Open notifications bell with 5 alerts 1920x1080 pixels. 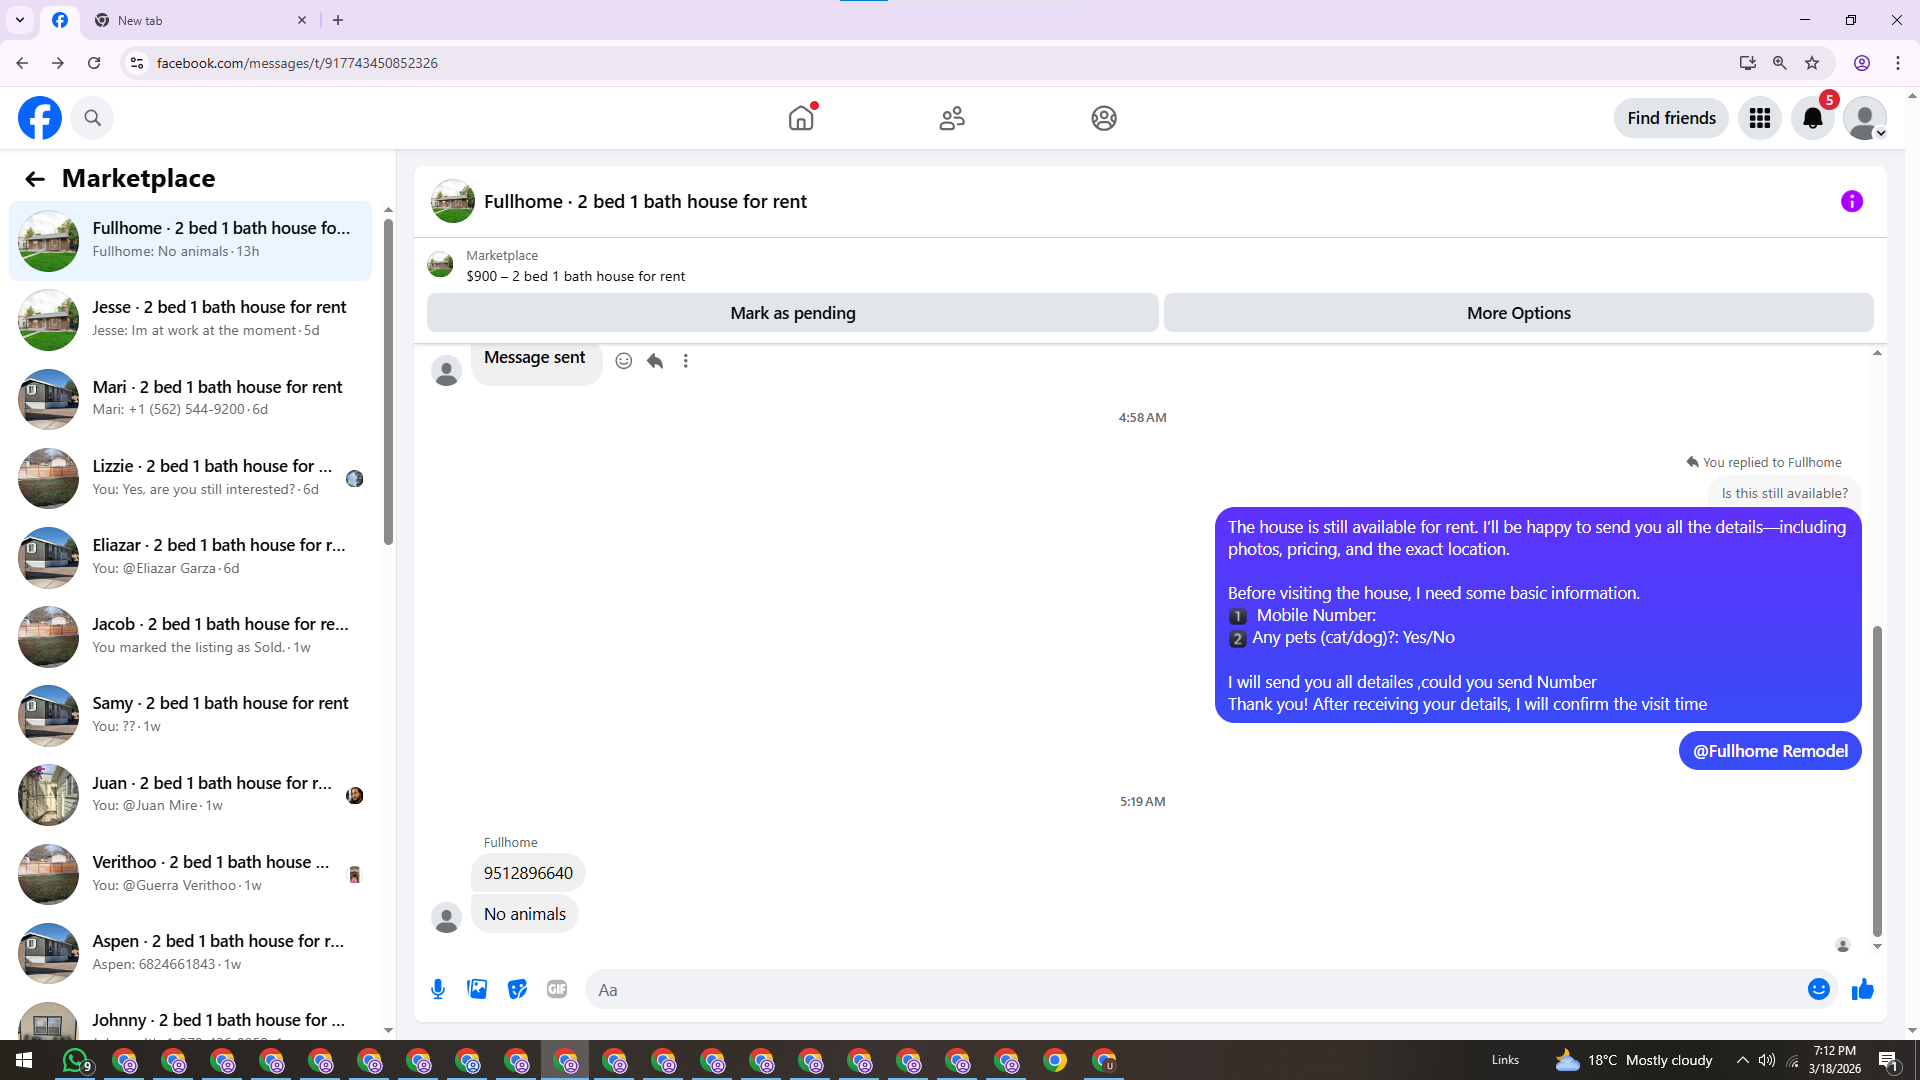[x=1812, y=118]
